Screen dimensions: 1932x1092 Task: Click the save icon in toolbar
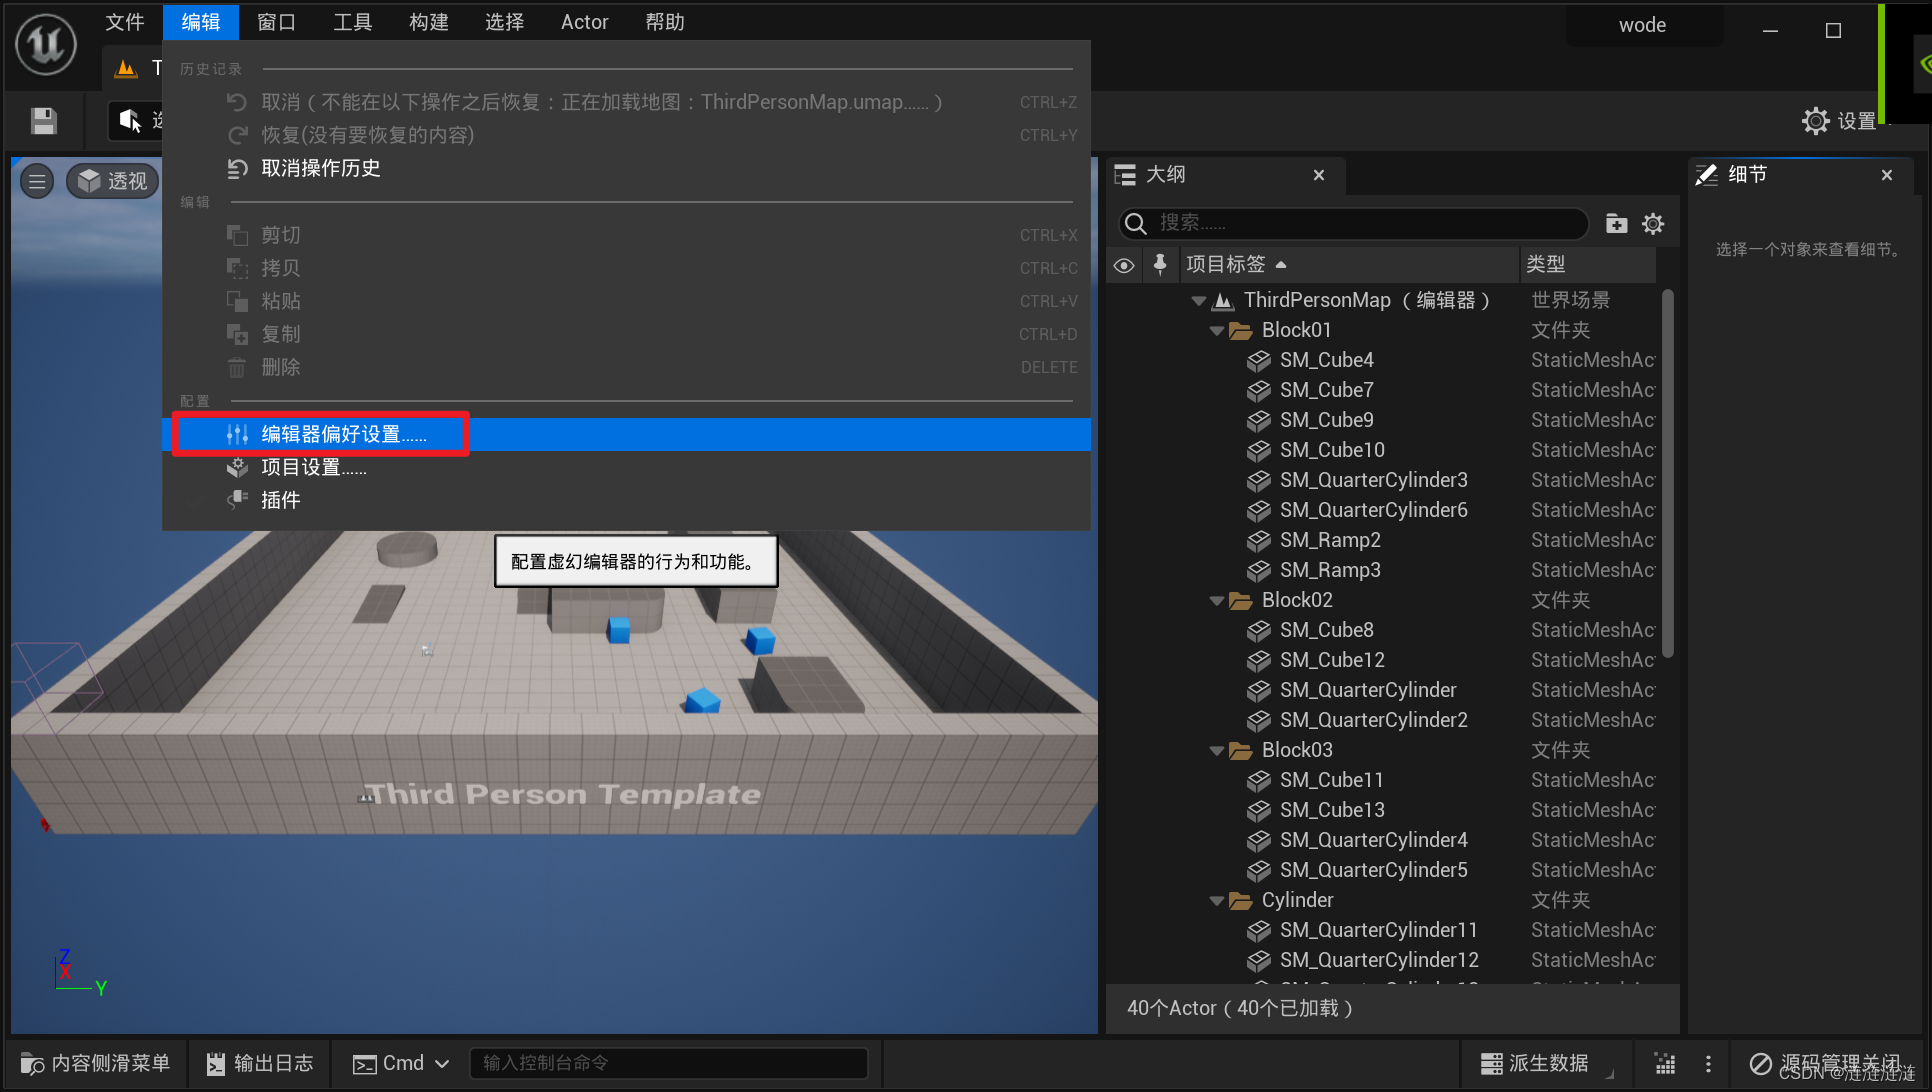click(44, 121)
